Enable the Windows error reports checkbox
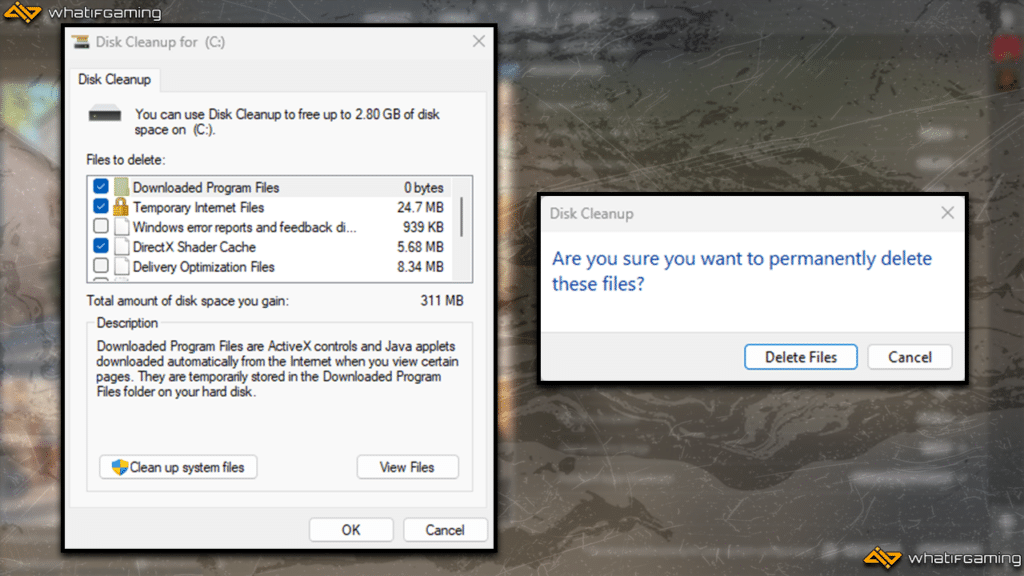 tap(101, 227)
